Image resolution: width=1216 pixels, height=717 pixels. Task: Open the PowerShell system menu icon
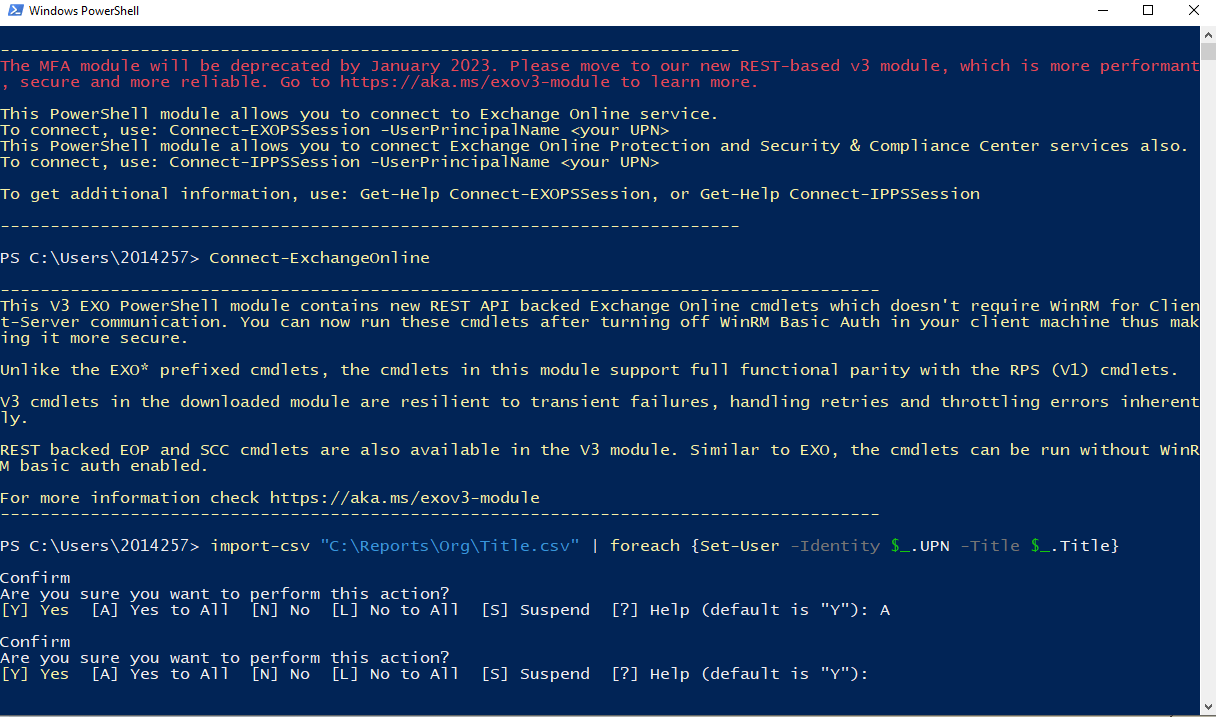[x=14, y=11]
